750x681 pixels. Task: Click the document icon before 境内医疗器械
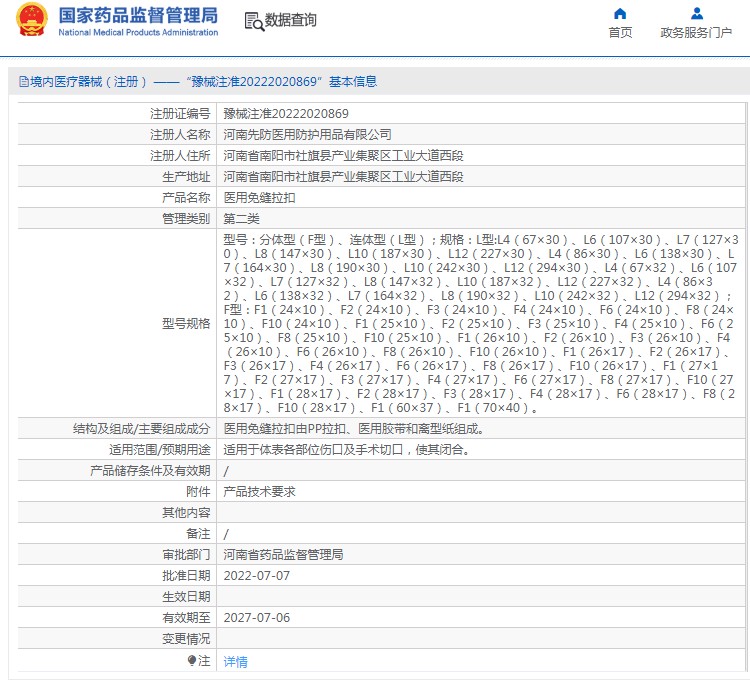(x=23, y=82)
